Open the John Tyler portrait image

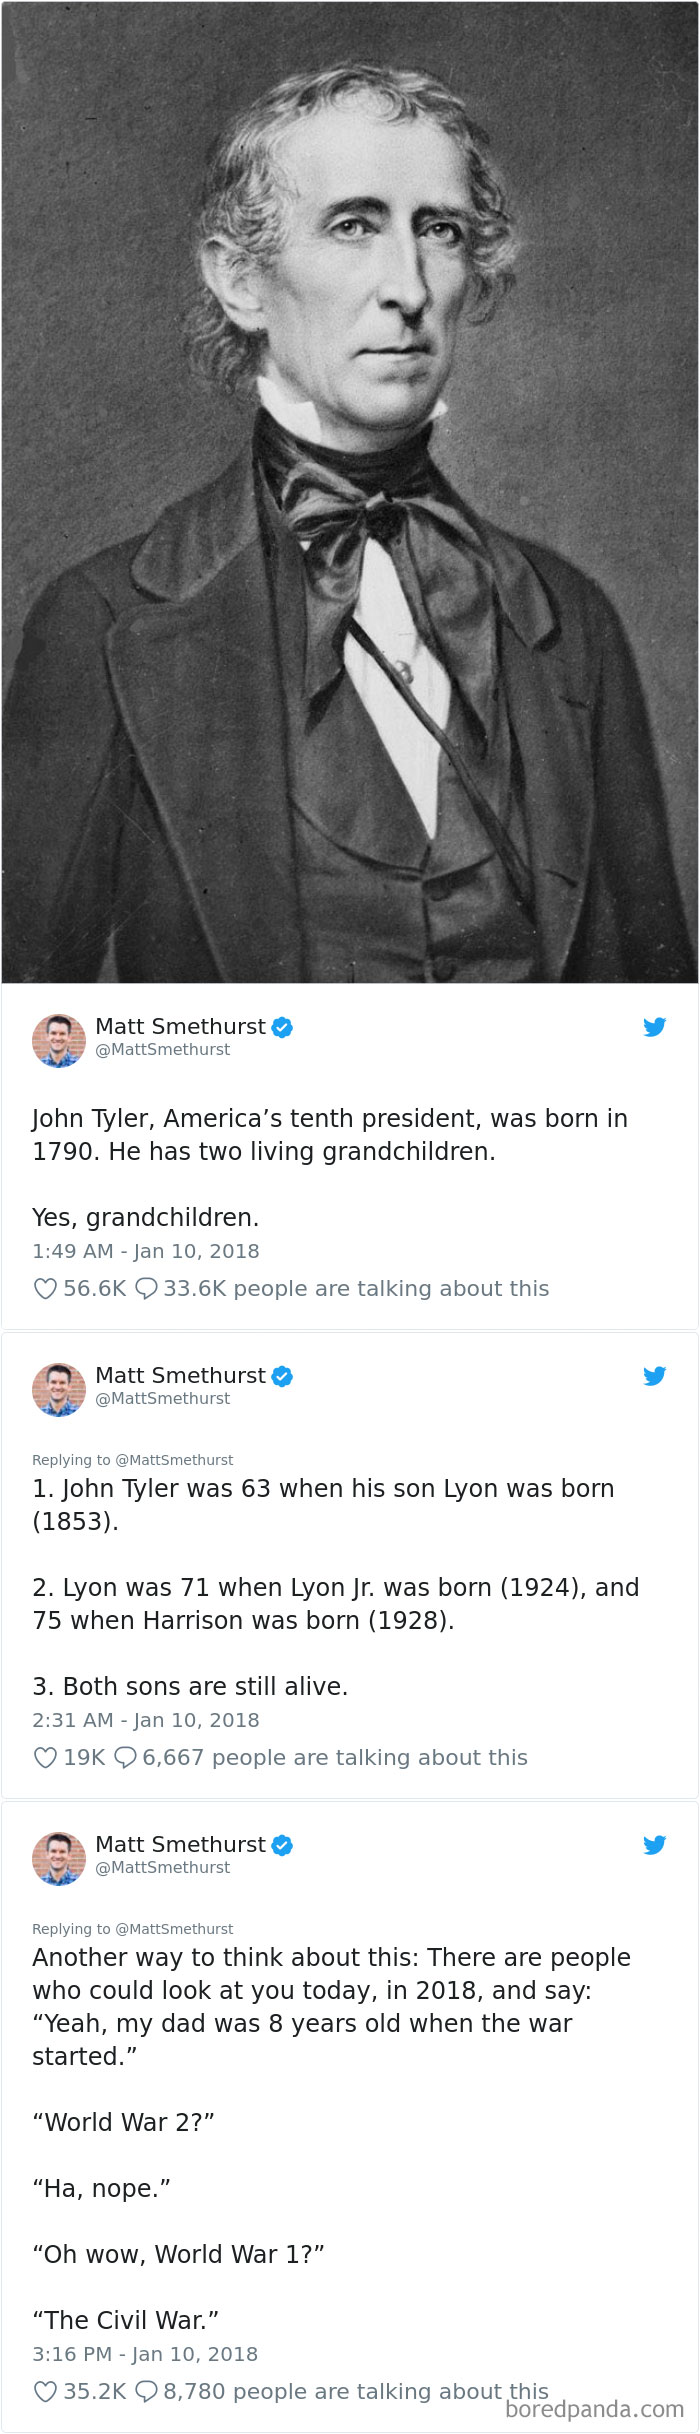pos(350,490)
